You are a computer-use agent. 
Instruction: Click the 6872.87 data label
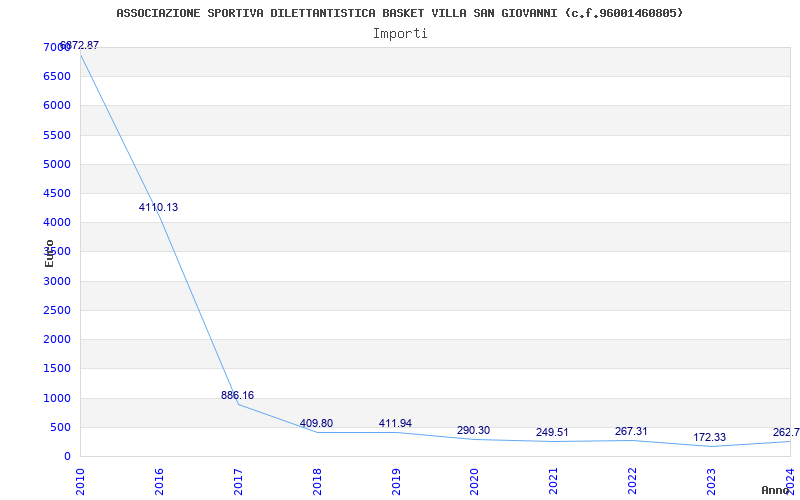80,45
